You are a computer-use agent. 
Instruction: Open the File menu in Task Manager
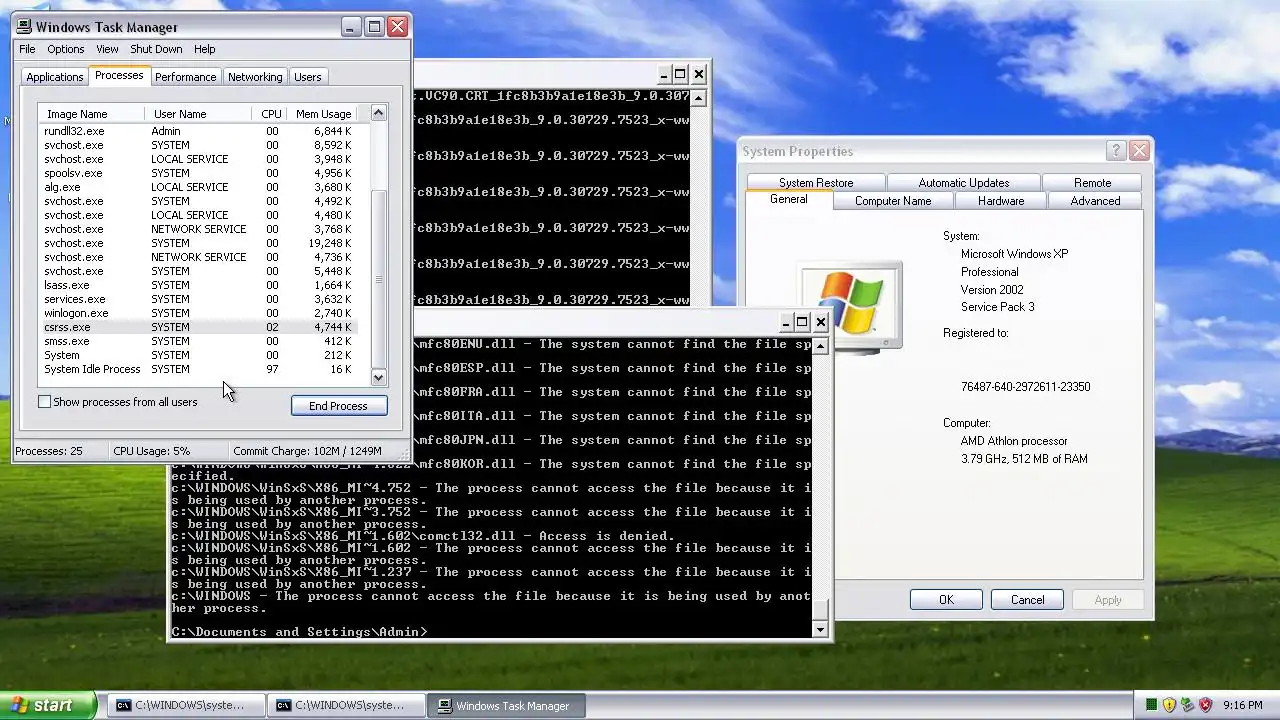pyautogui.click(x=27, y=49)
